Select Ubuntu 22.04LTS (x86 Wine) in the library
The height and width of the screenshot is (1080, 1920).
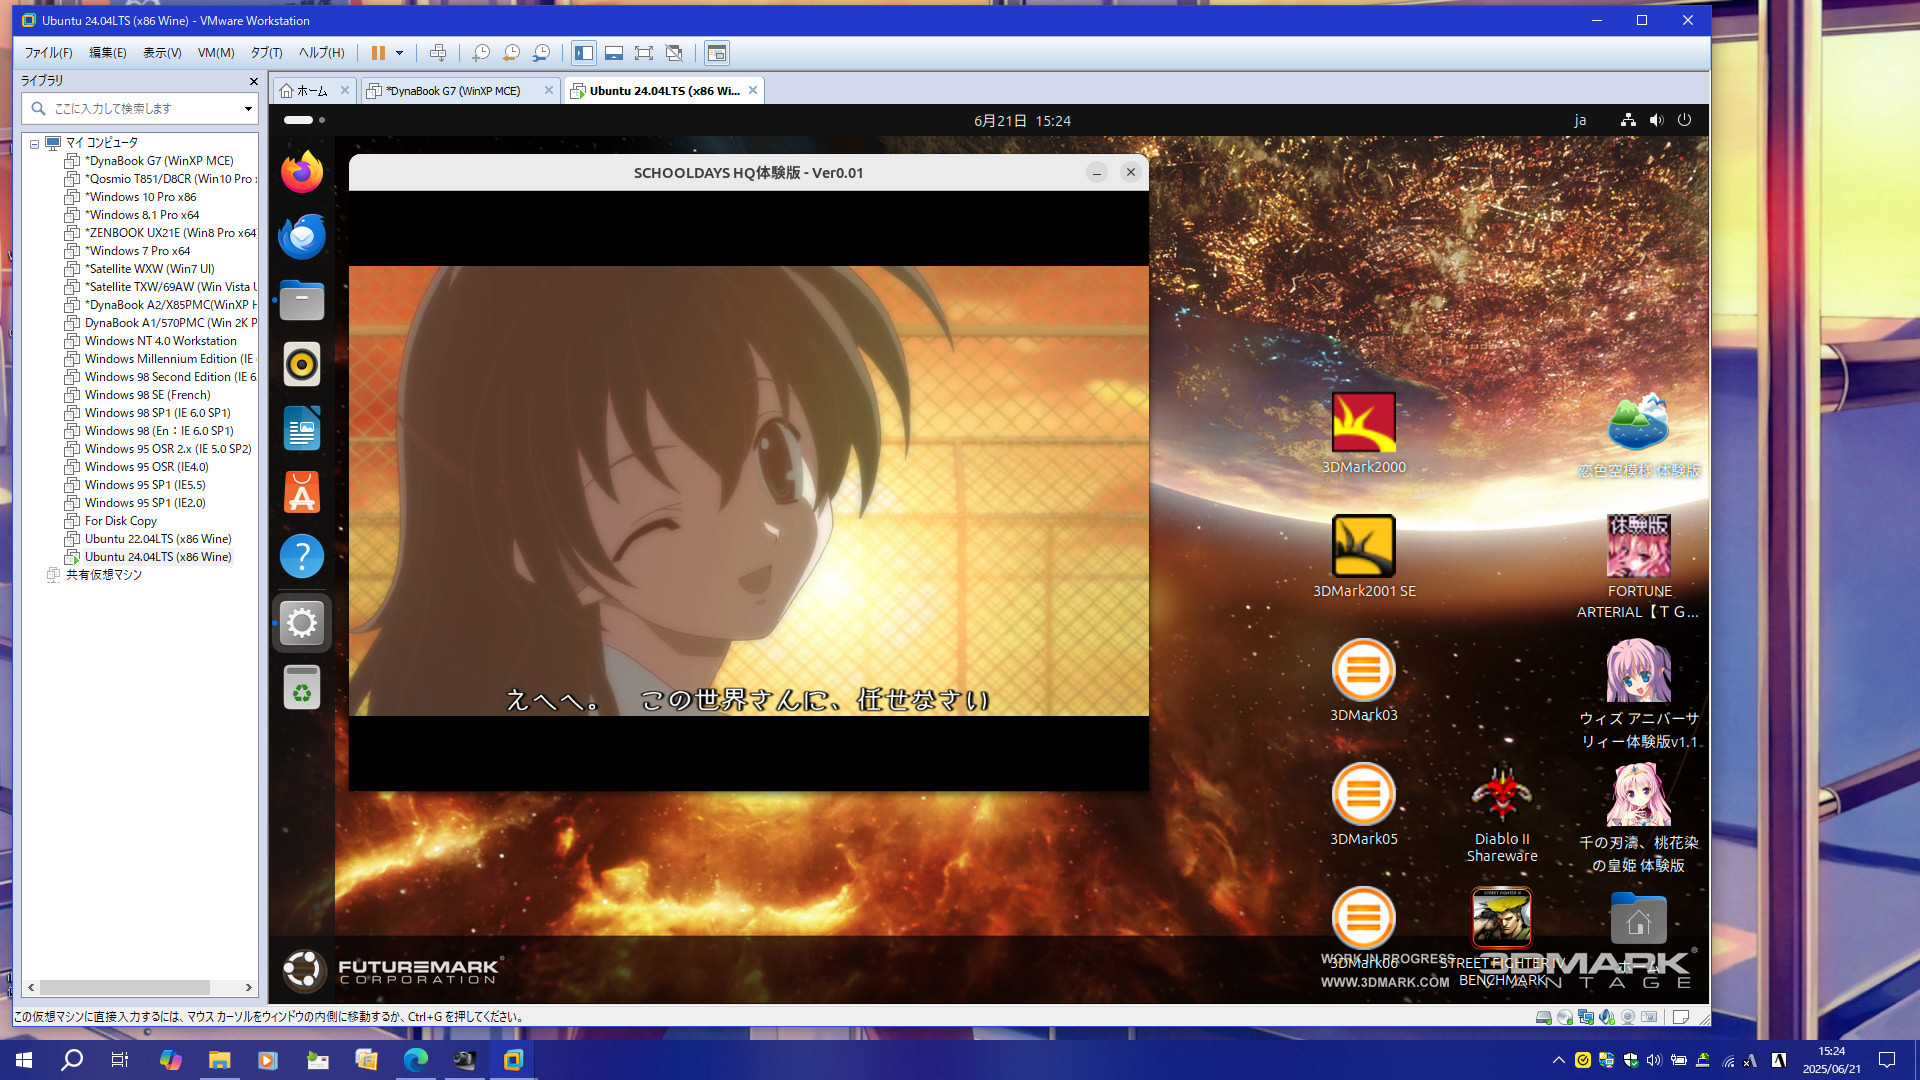coord(158,539)
